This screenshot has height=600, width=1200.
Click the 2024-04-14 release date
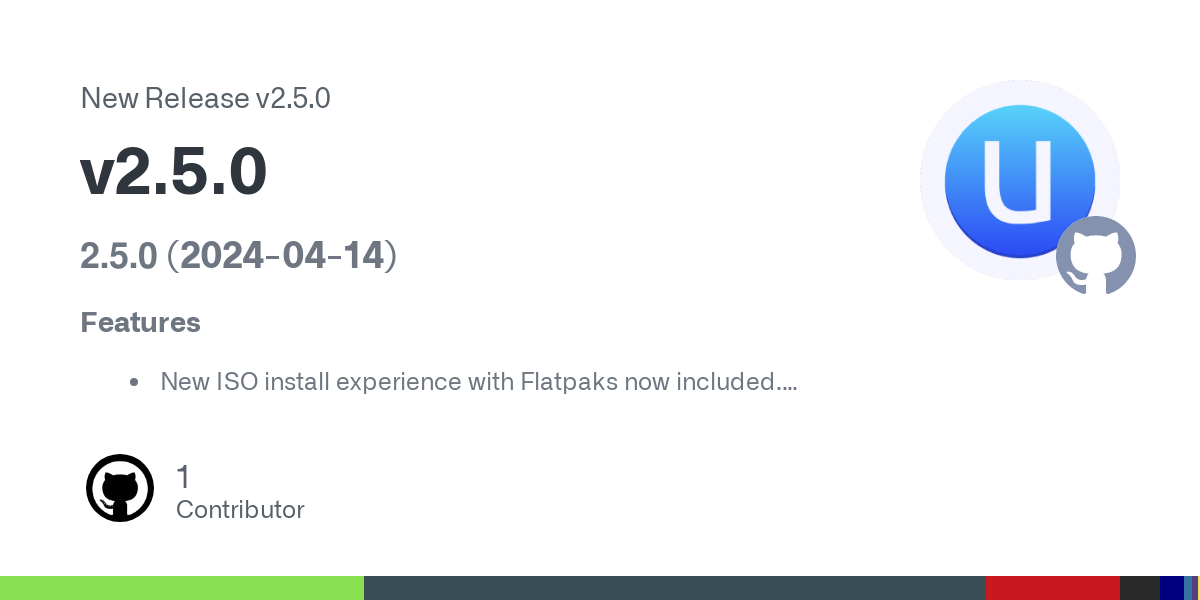point(282,256)
